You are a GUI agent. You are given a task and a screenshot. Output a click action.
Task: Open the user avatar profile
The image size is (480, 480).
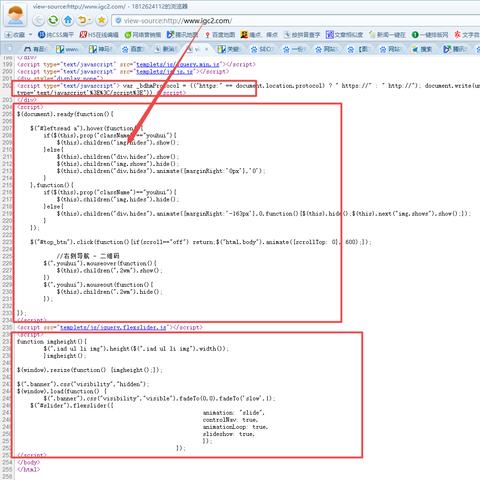click(15, 14)
